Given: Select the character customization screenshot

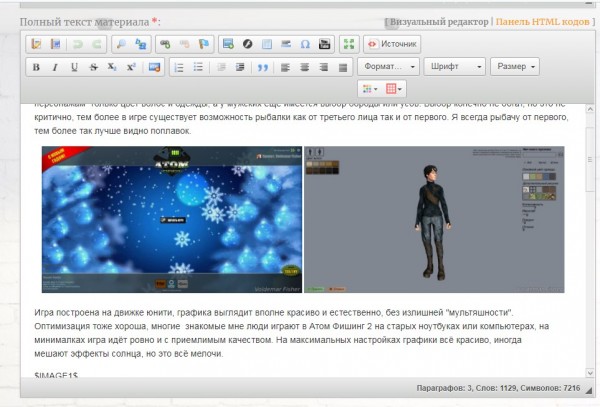Looking at the screenshot, I should tap(434, 220).
